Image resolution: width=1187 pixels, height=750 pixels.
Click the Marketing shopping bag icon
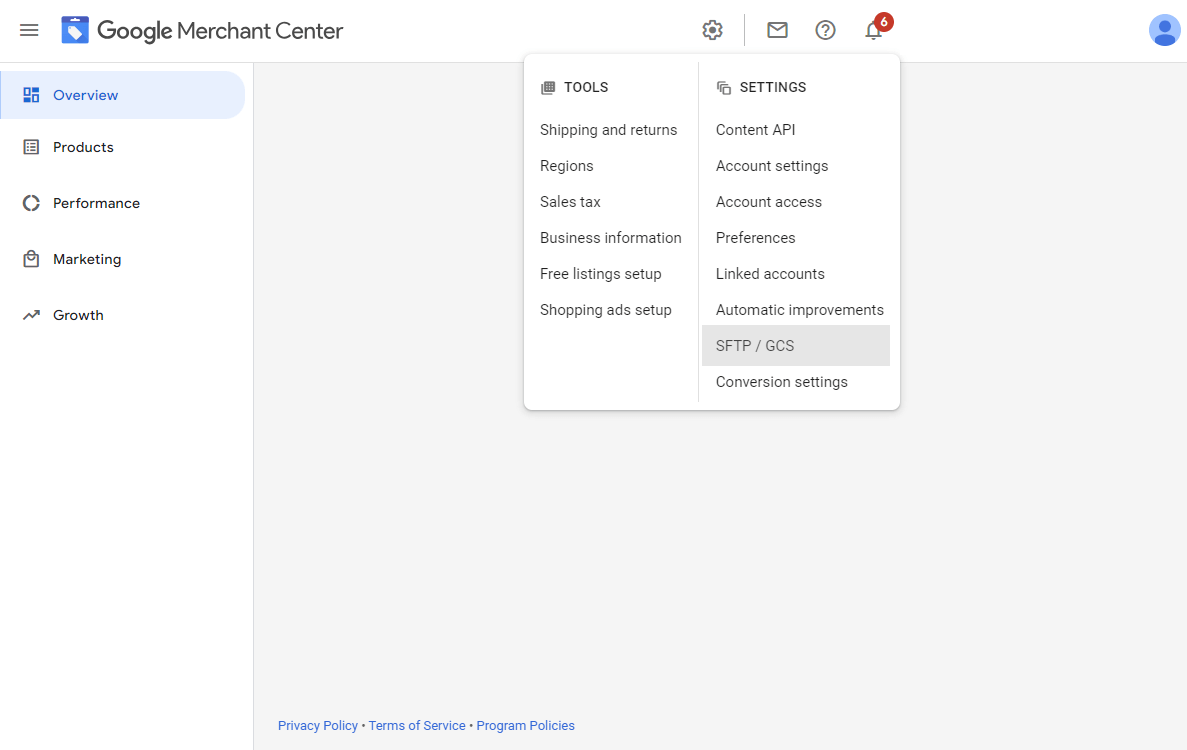coord(31,259)
